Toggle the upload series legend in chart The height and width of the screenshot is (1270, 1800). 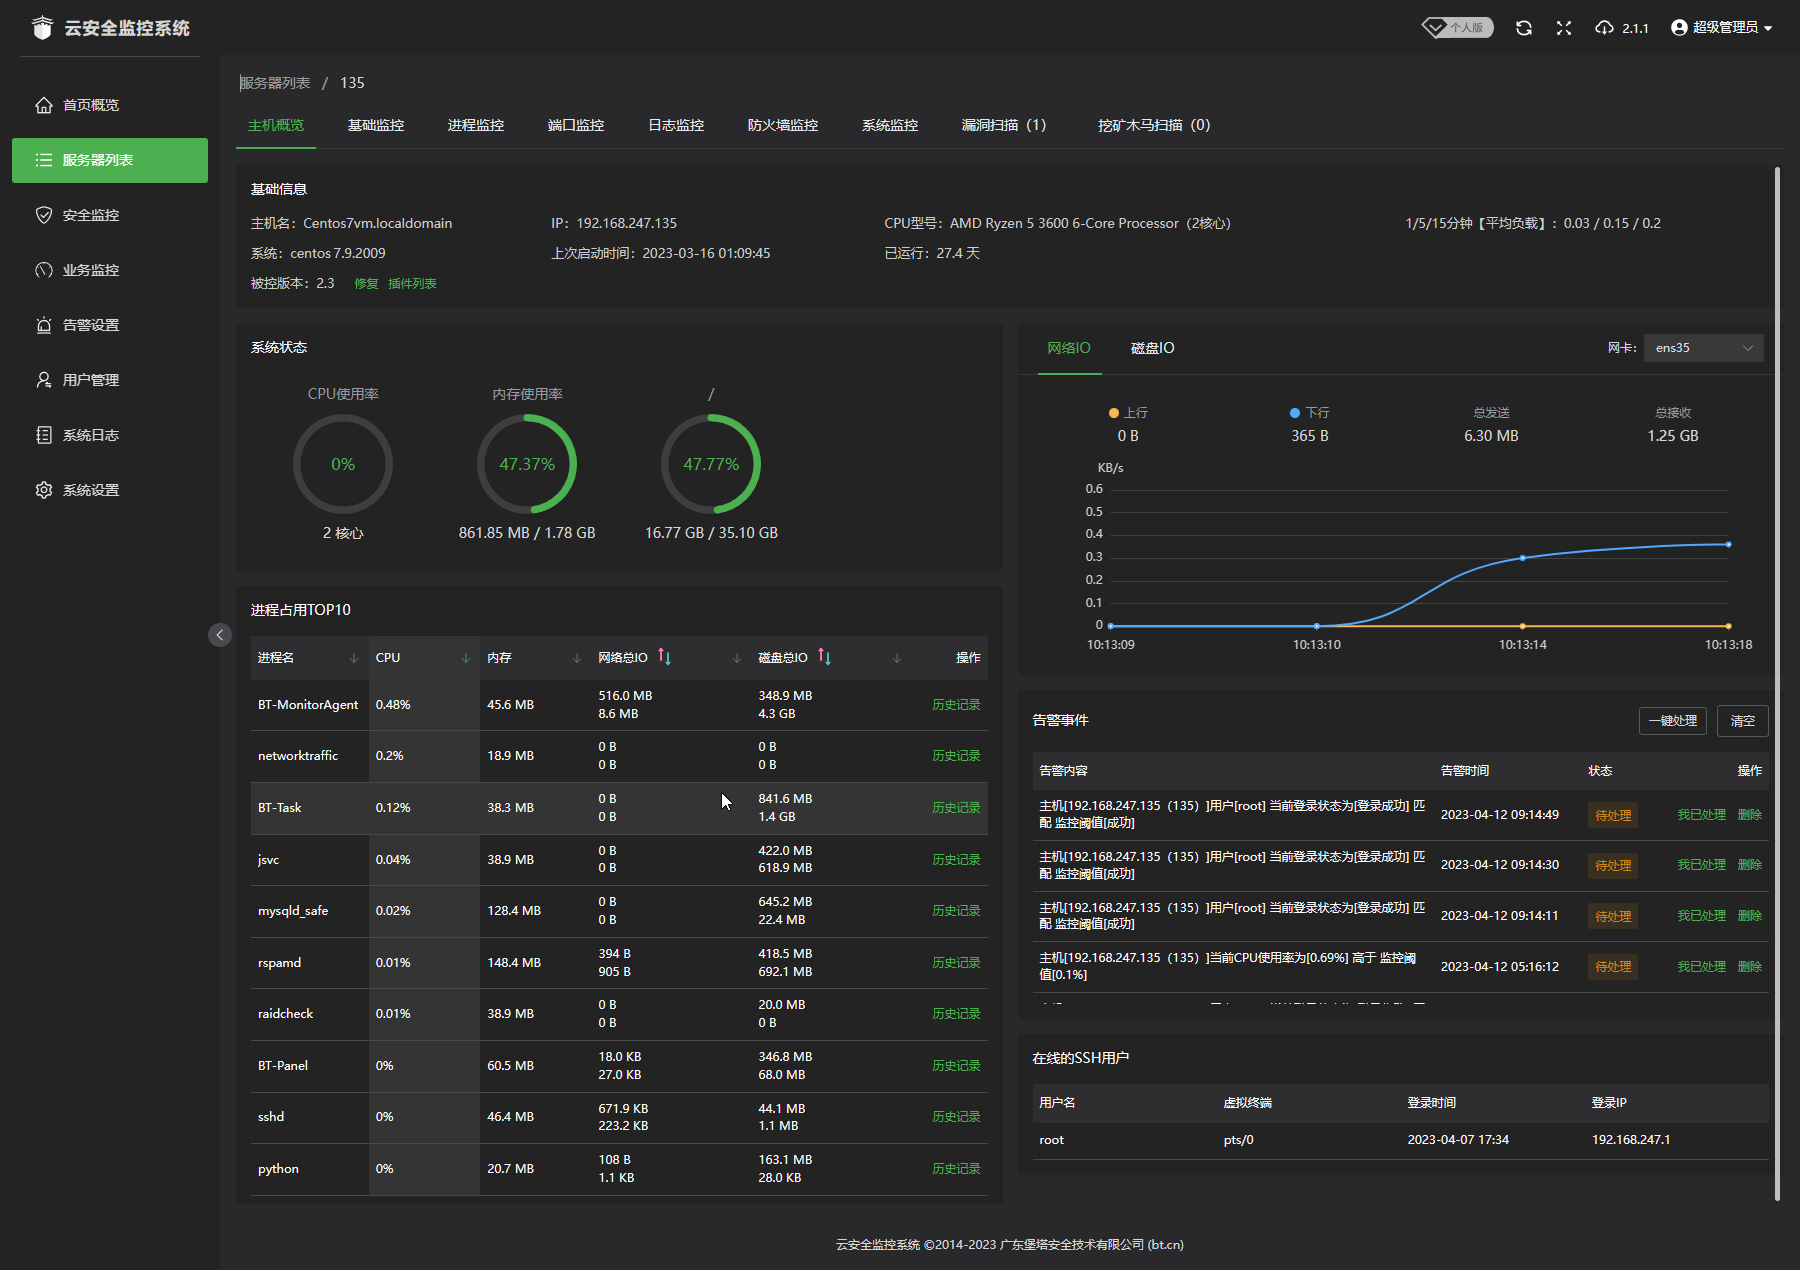click(x=1127, y=413)
